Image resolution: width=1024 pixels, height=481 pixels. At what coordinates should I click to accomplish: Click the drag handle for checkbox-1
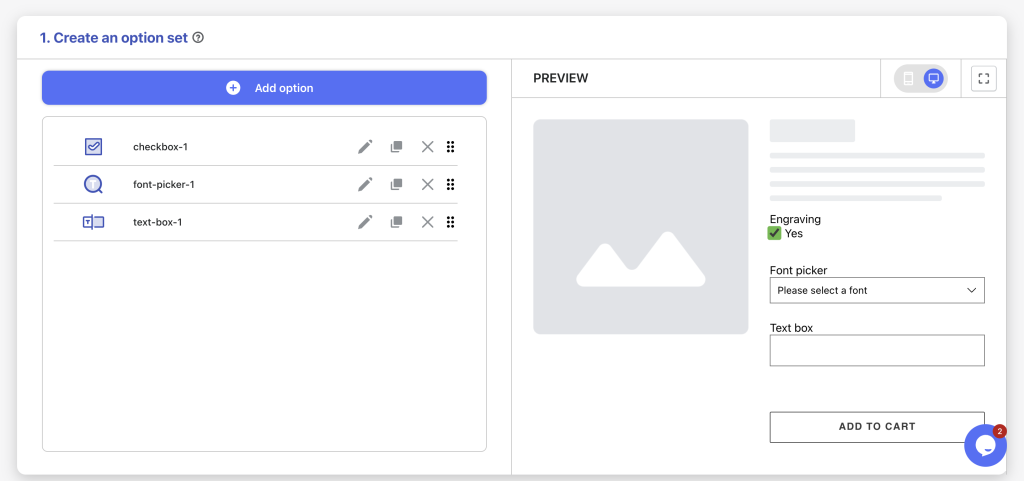click(x=450, y=147)
